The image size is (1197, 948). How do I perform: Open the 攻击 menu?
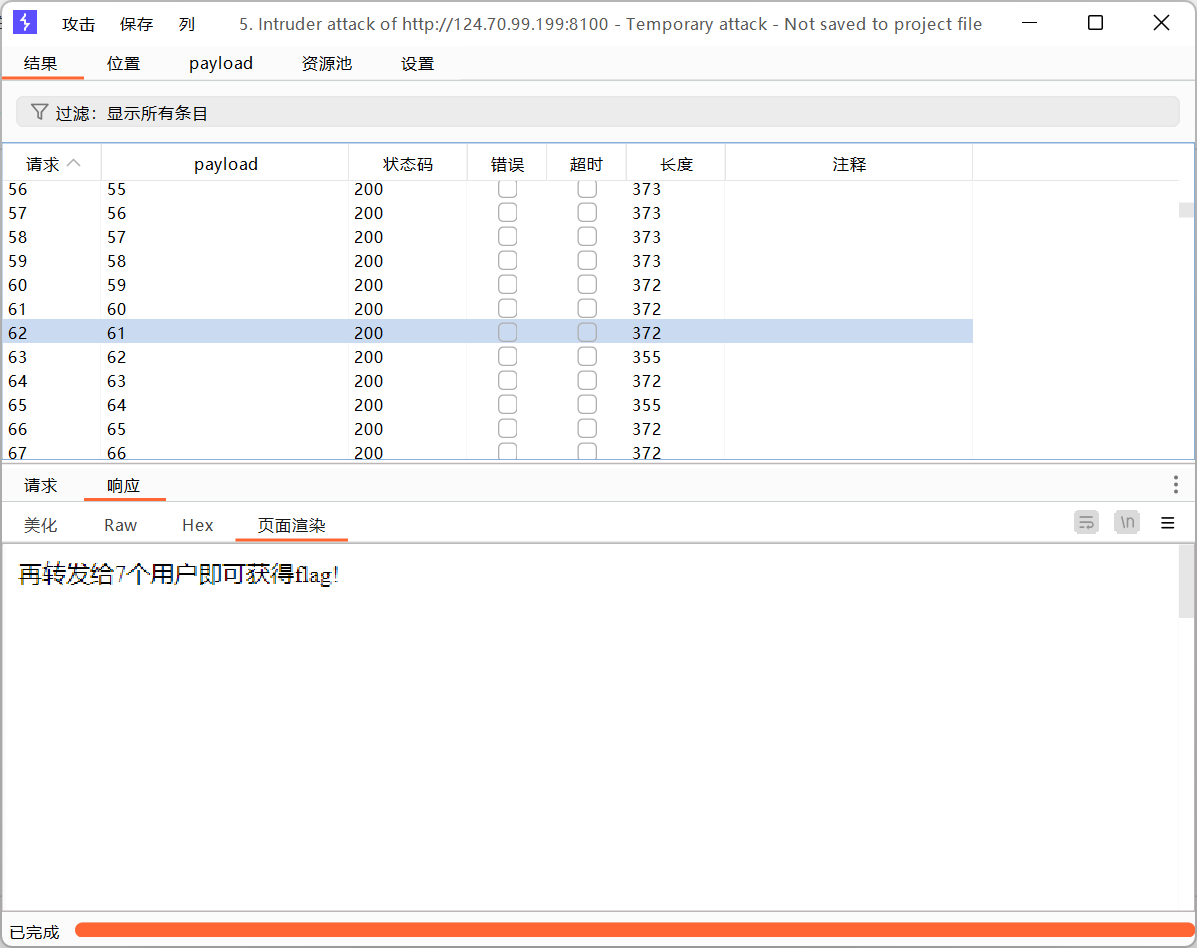[78, 24]
